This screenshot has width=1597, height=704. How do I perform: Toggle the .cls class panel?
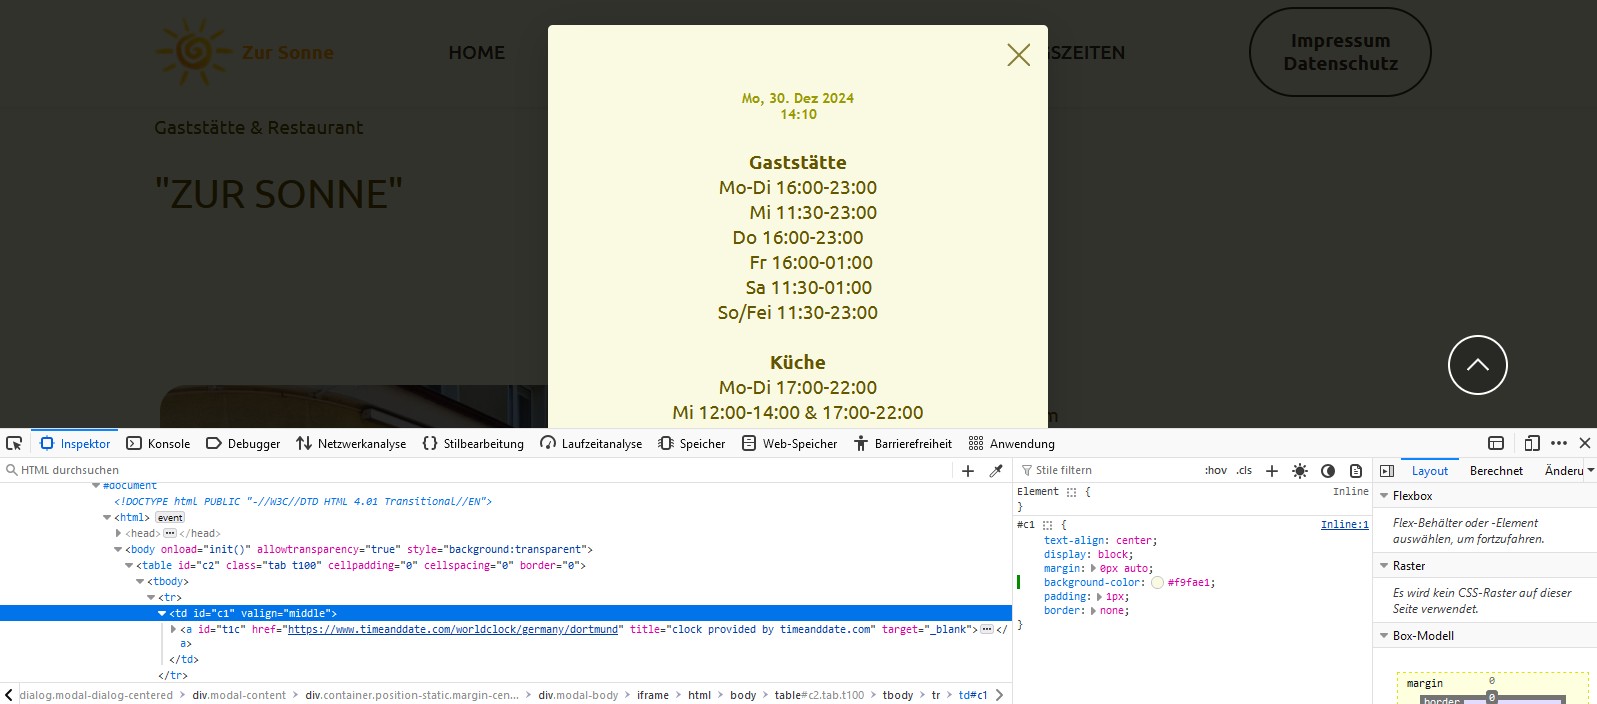point(1244,470)
